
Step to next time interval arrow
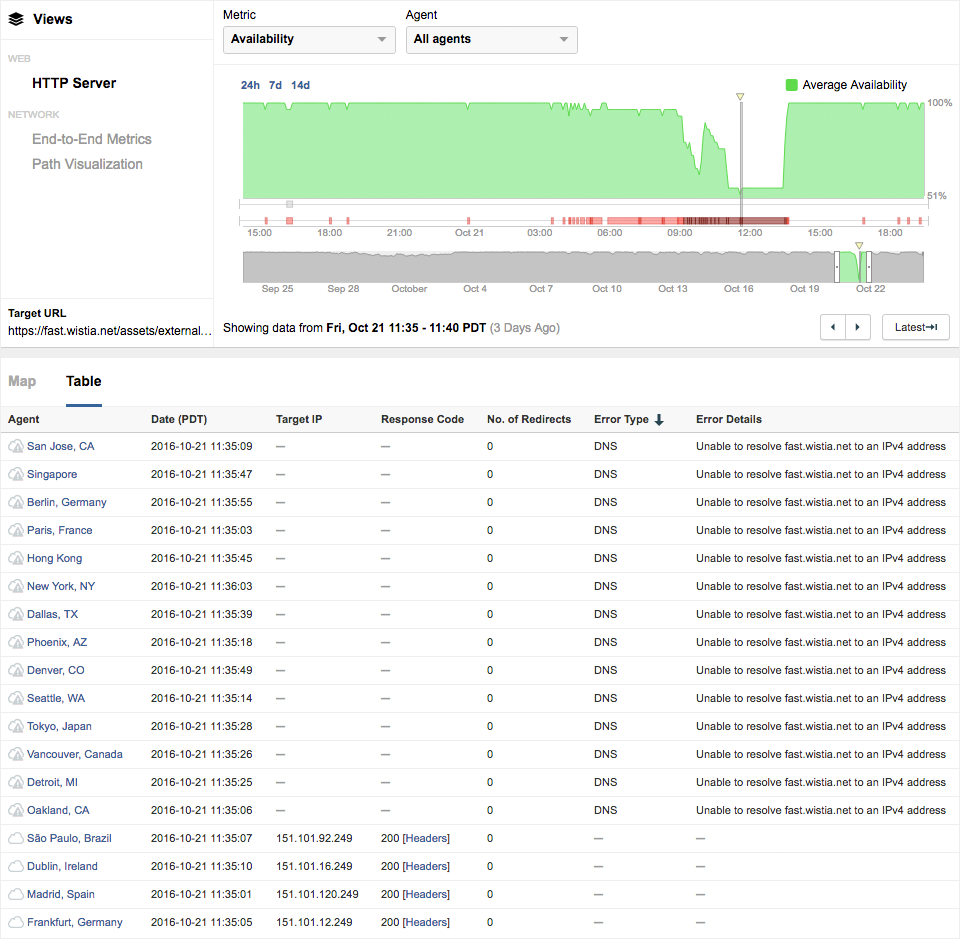857,327
